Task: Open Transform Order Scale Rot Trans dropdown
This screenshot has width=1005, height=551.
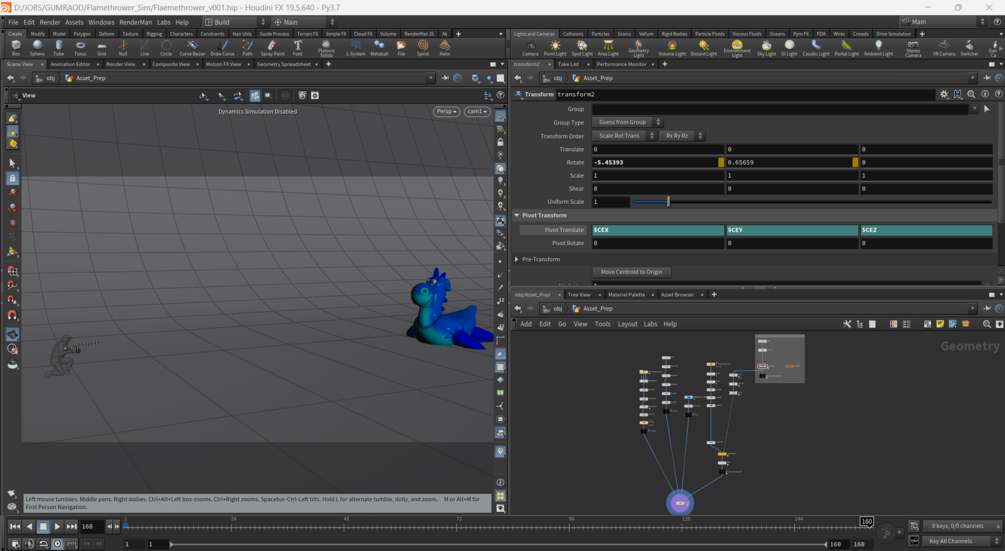Action: click(624, 136)
